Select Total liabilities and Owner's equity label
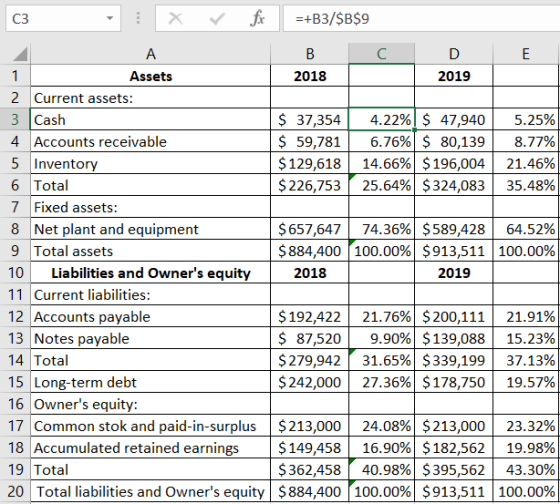 151,491
